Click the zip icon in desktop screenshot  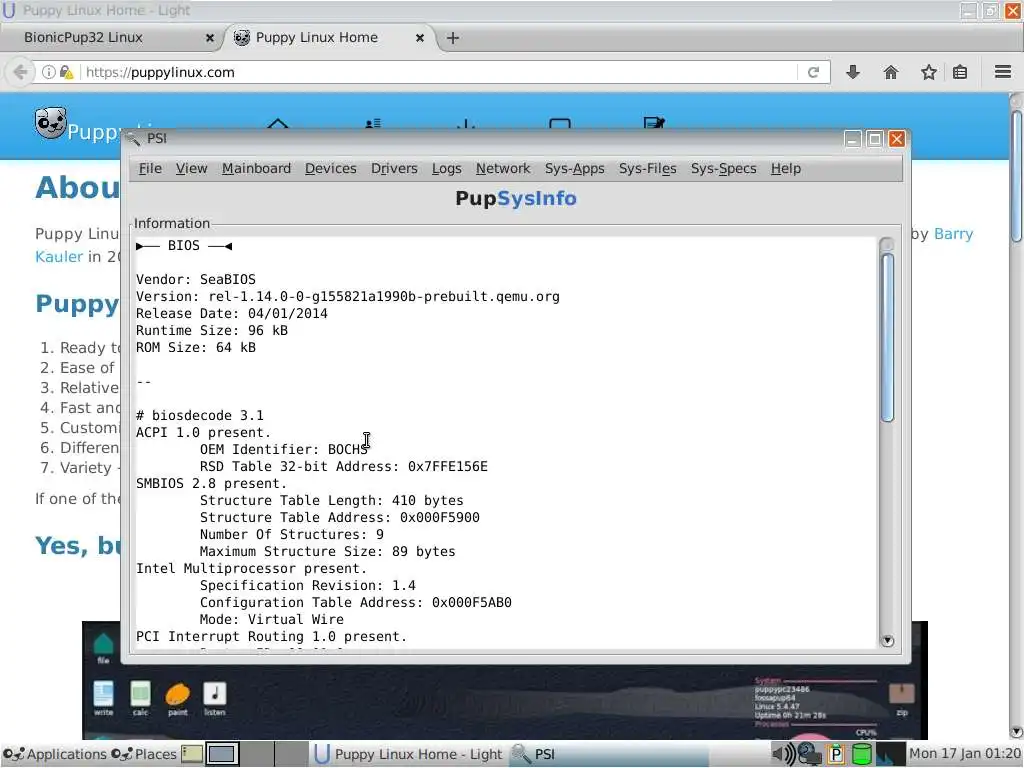[902, 698]
